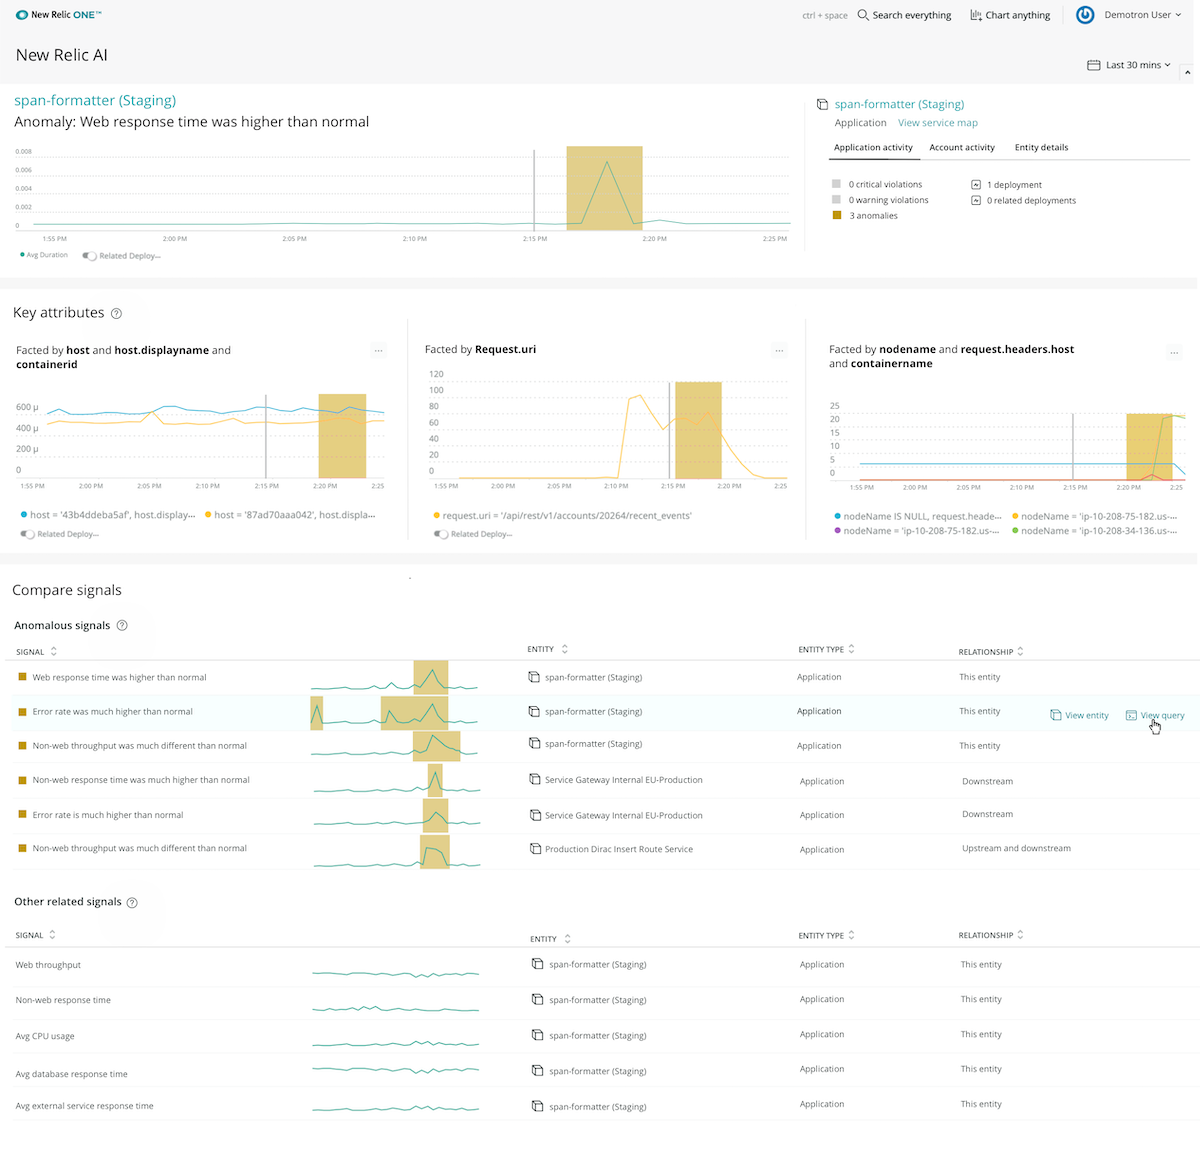Click the gold 3 anomalies swatch

[x=837, y=215]
